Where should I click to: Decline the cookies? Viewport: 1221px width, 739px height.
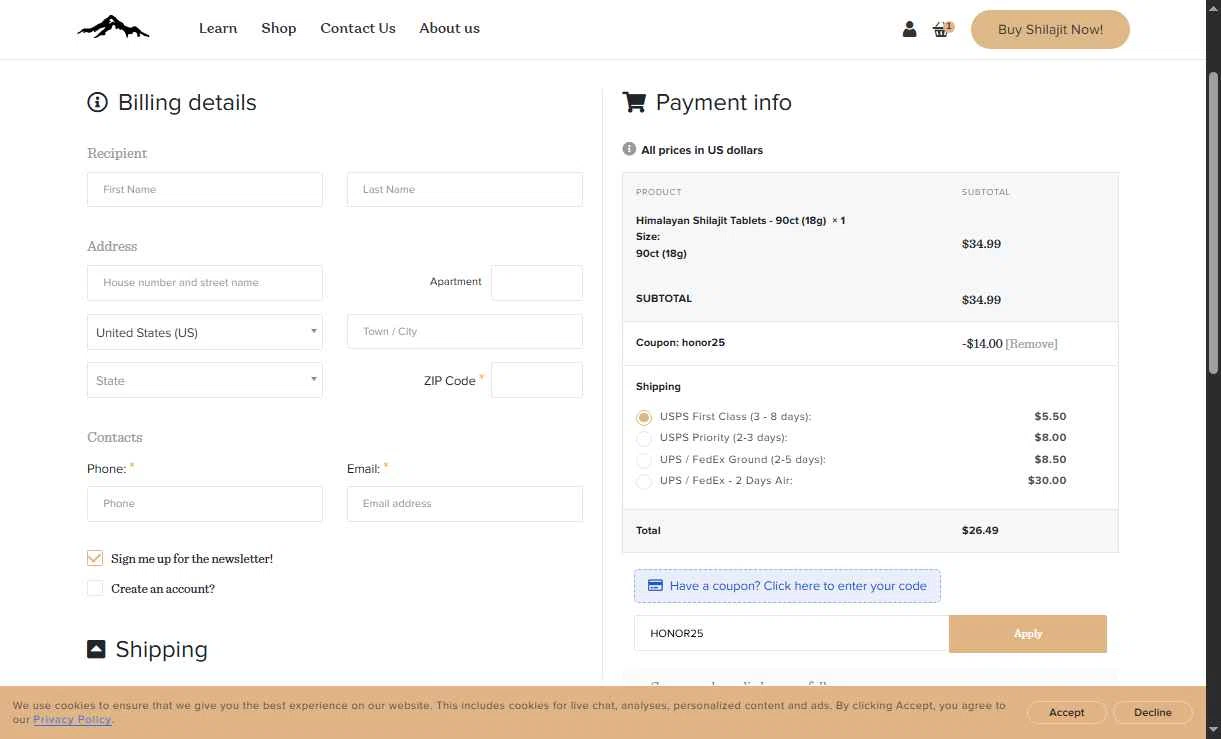pyautogui.click(x=1153, y=712)
